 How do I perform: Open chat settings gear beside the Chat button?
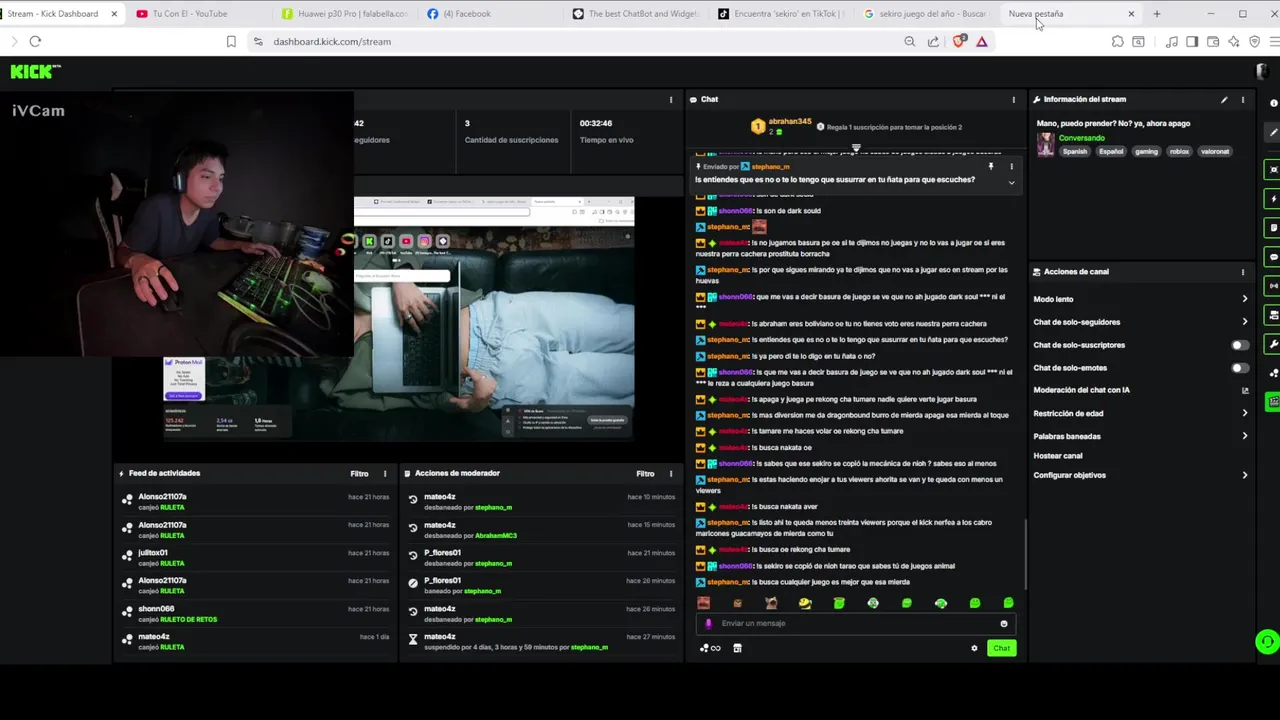click(x=974, y=648)
